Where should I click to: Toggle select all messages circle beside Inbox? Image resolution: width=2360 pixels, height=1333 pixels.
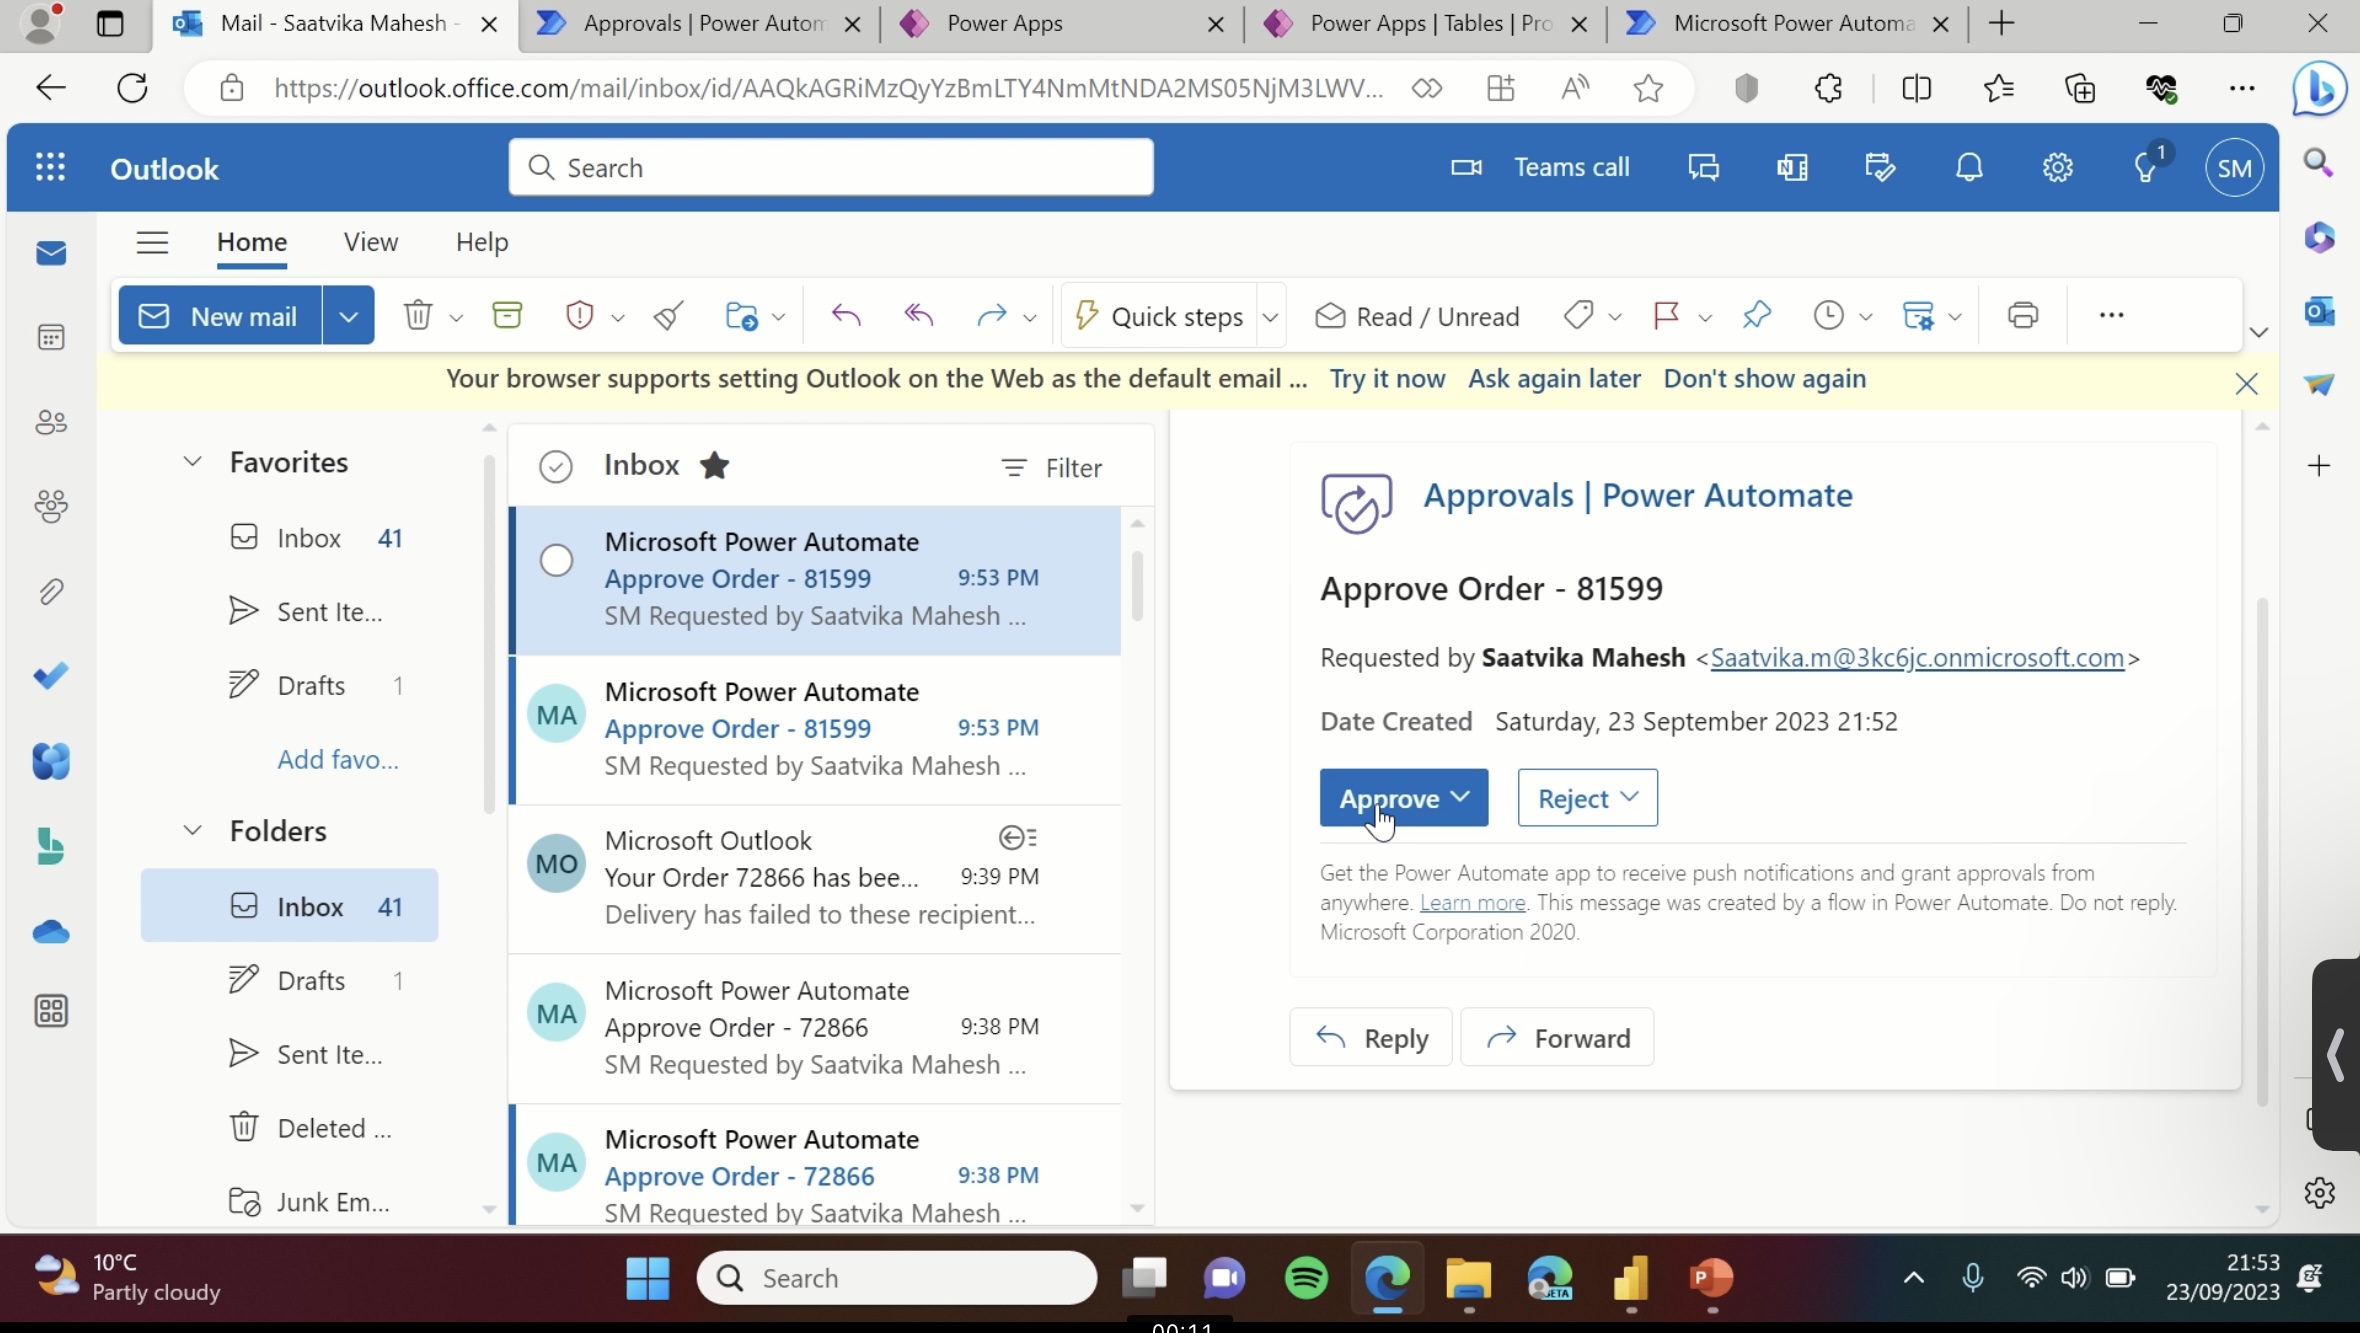click(555, 466)
